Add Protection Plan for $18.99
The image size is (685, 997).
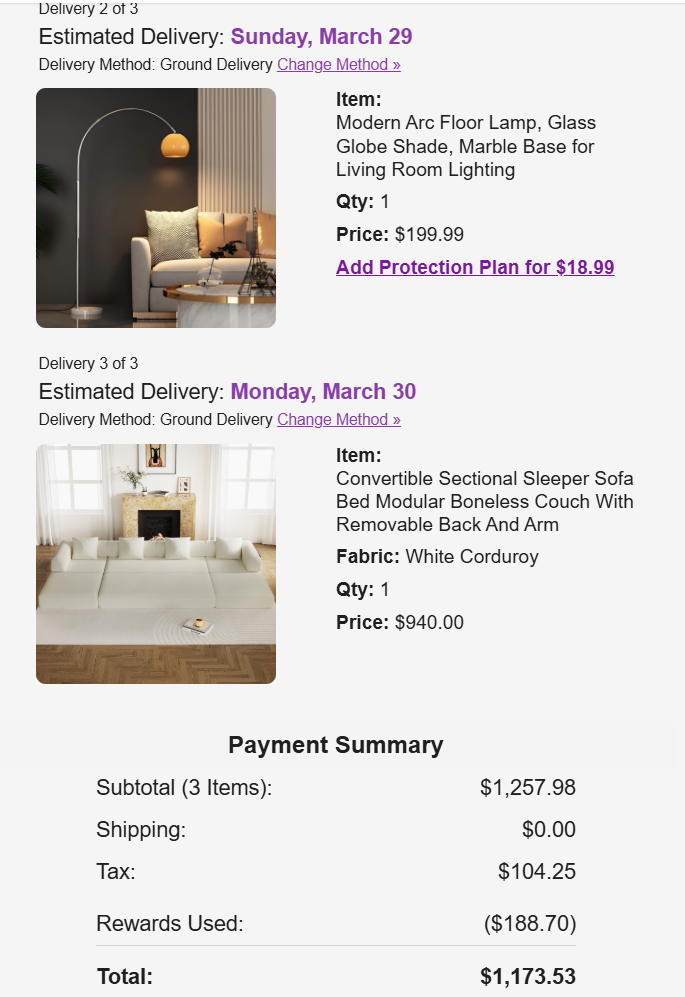click(x=475, y=268)
